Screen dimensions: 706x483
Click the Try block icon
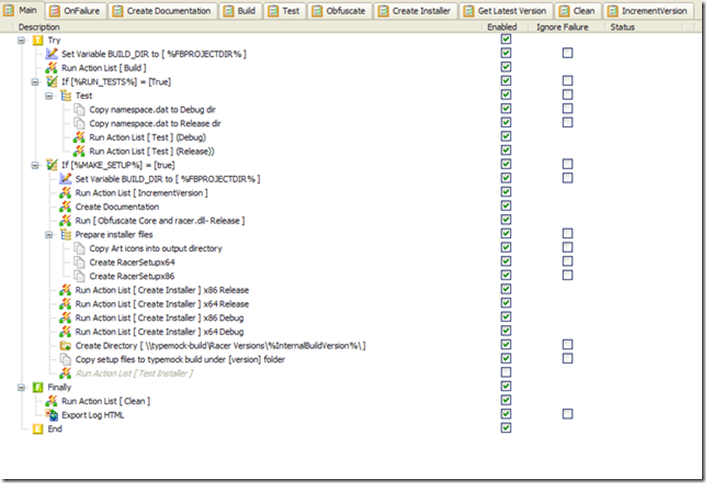tap(38, 41)
